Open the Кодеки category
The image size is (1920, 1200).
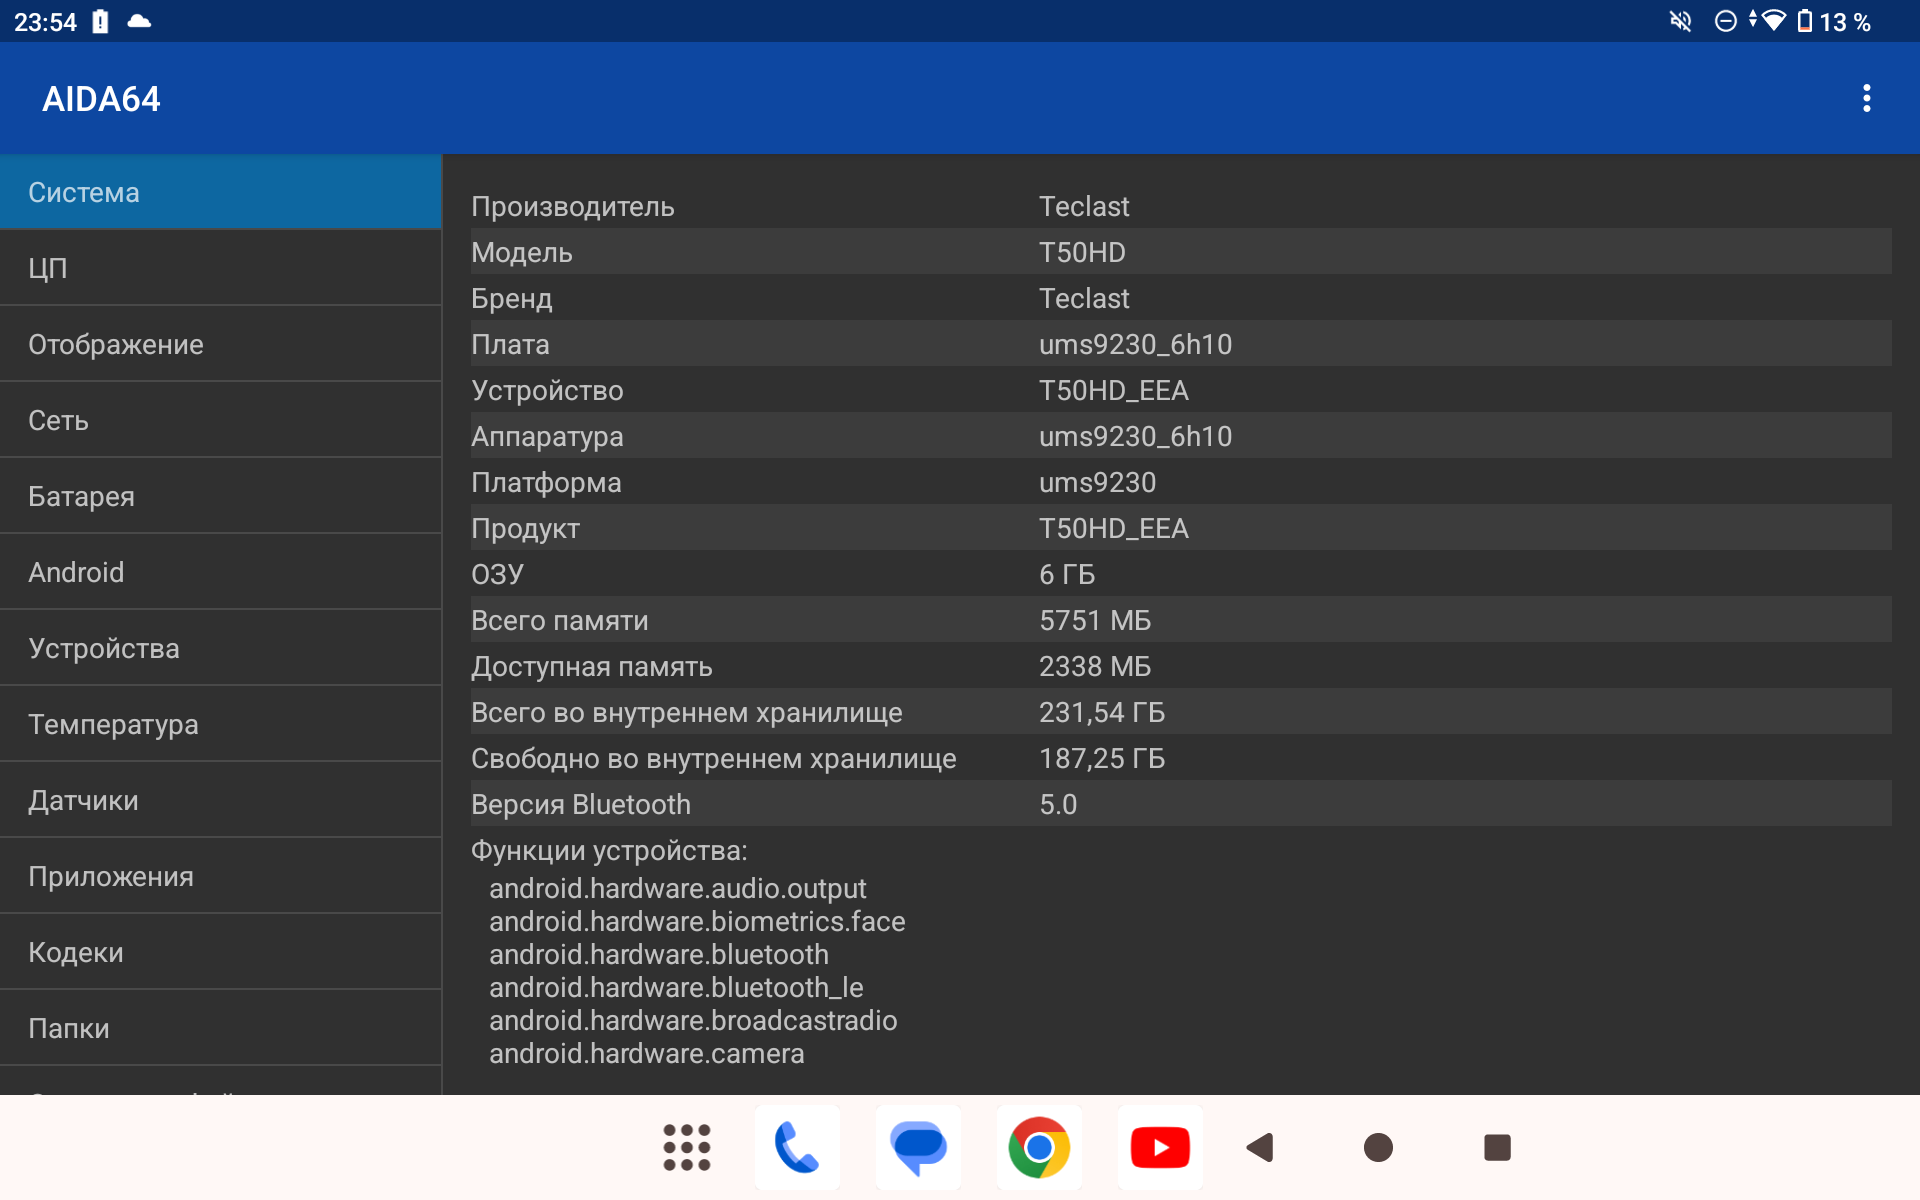click(x=220, y=952)
